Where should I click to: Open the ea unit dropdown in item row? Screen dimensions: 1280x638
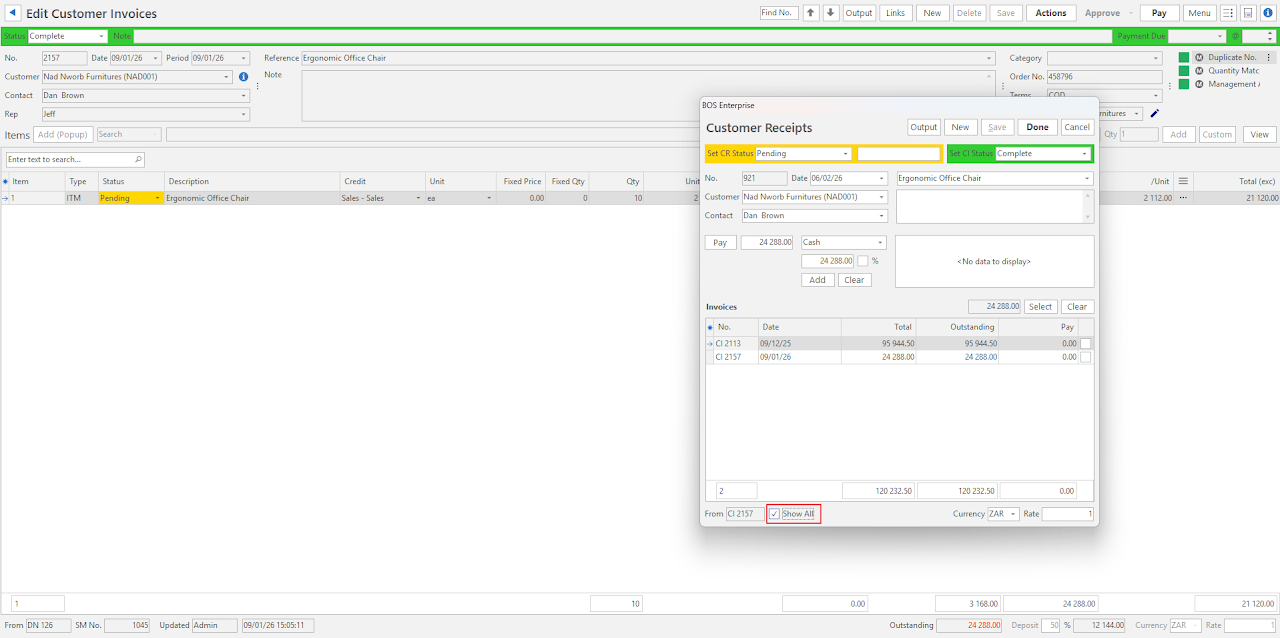point(490,198)
